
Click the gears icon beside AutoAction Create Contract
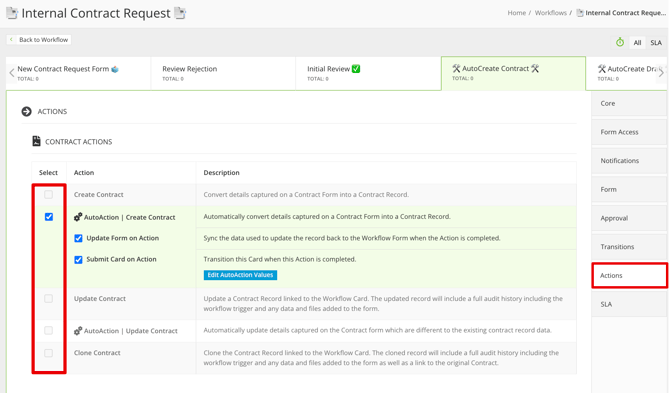tap(78, 217)
